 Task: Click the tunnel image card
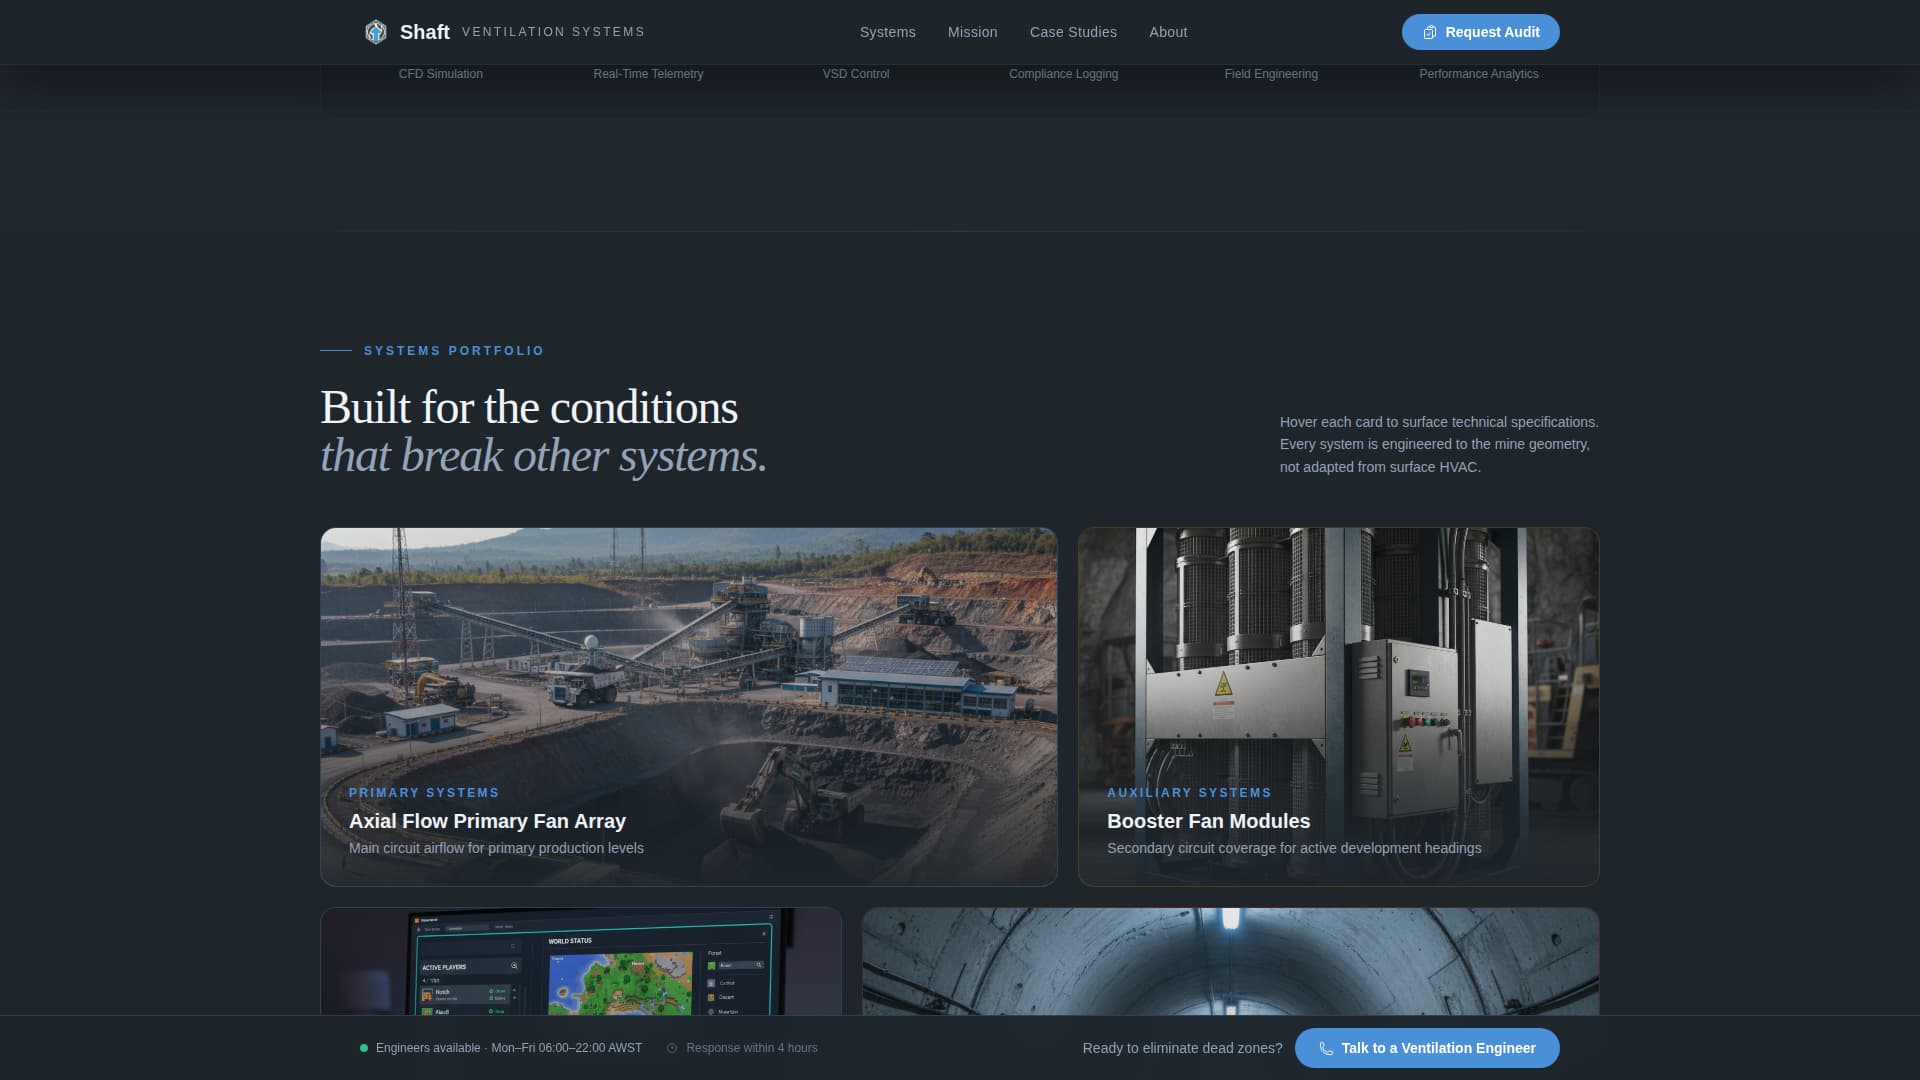point(1230,961)
